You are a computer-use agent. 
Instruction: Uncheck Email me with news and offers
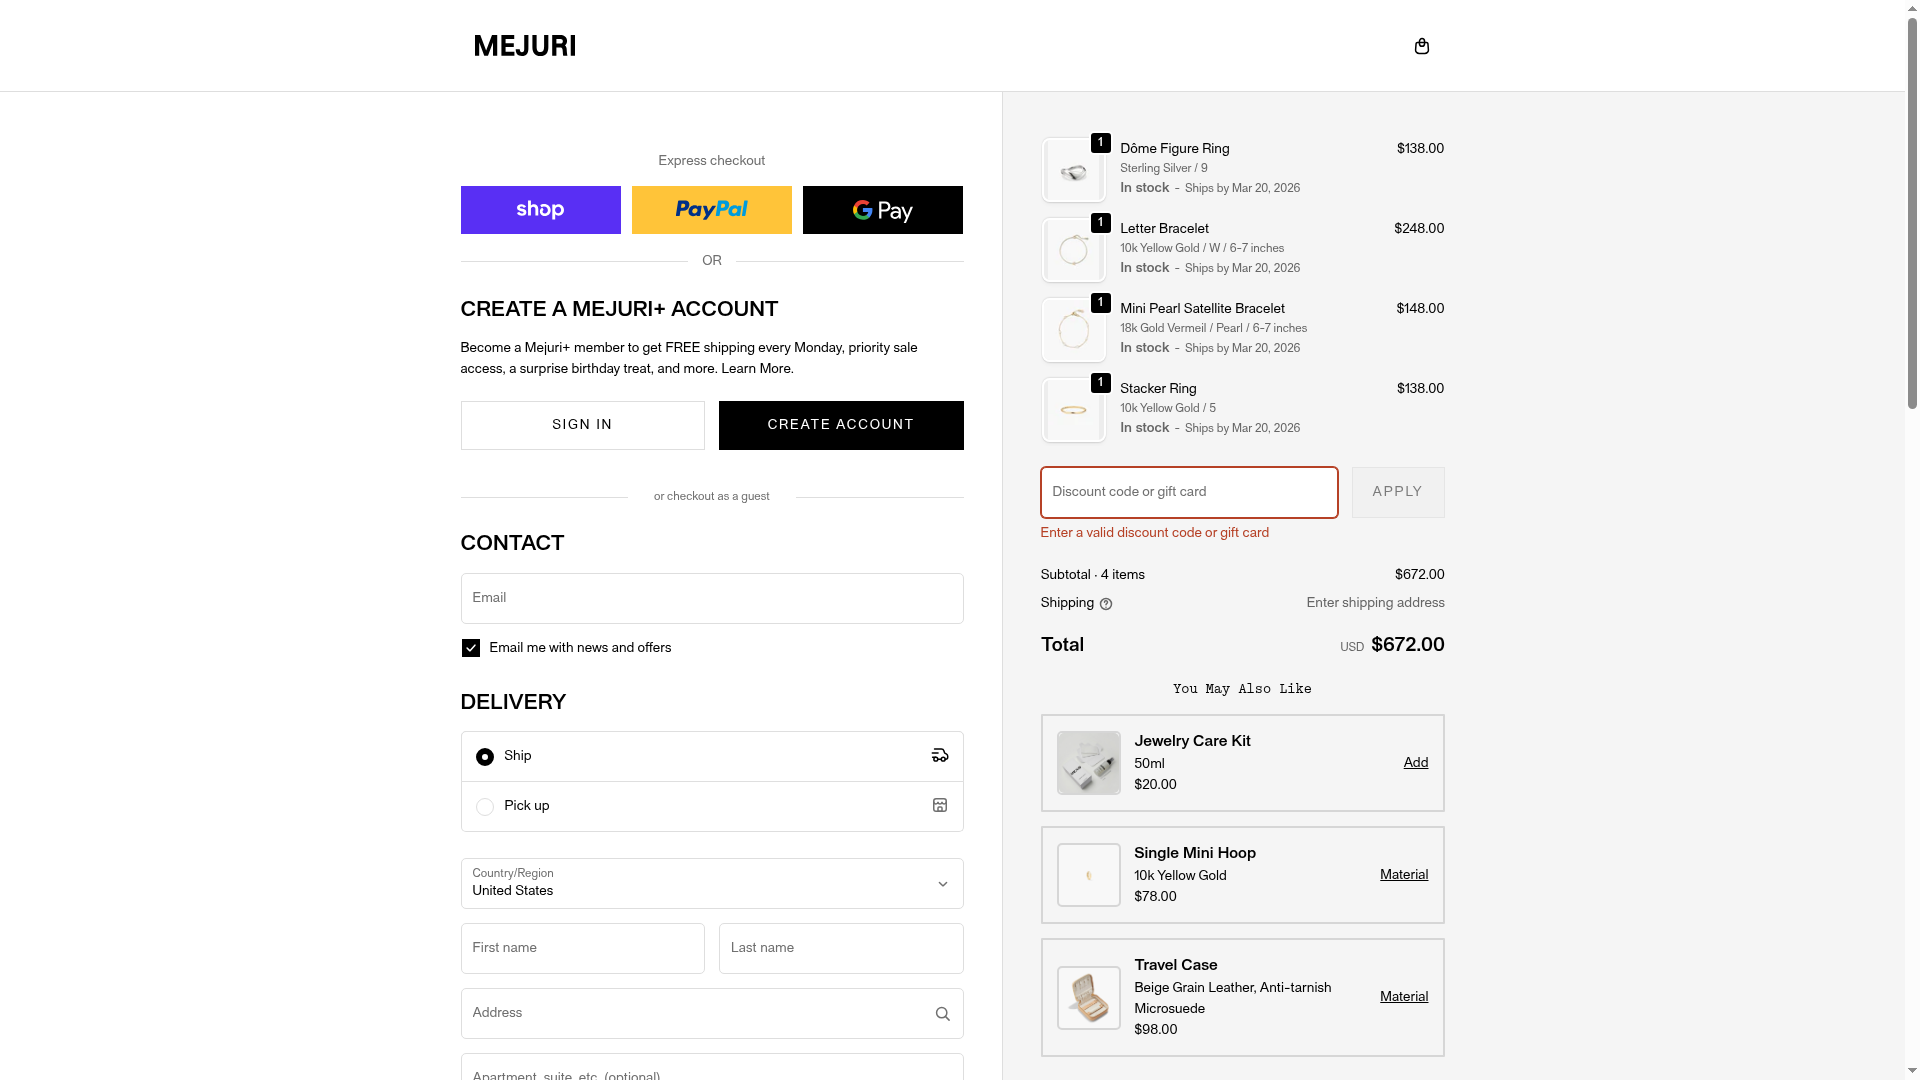(x=471, y=648)
